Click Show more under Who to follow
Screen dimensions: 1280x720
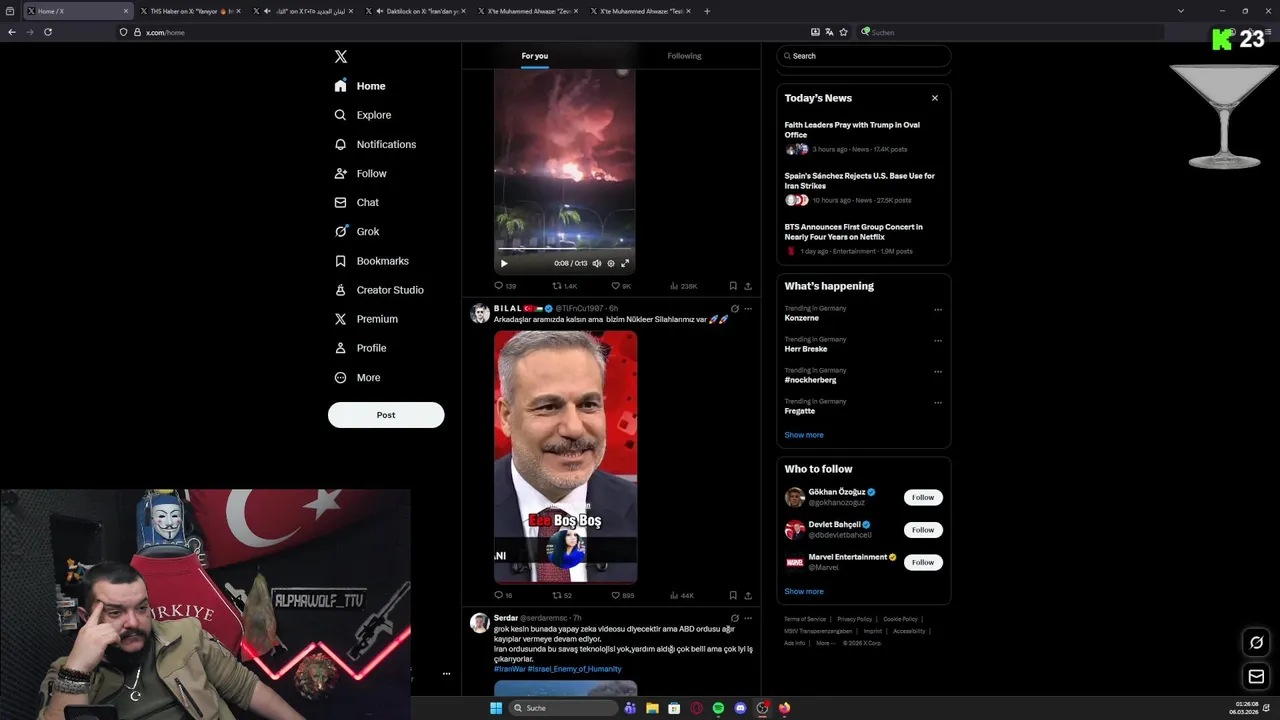(x=804, y=591)
